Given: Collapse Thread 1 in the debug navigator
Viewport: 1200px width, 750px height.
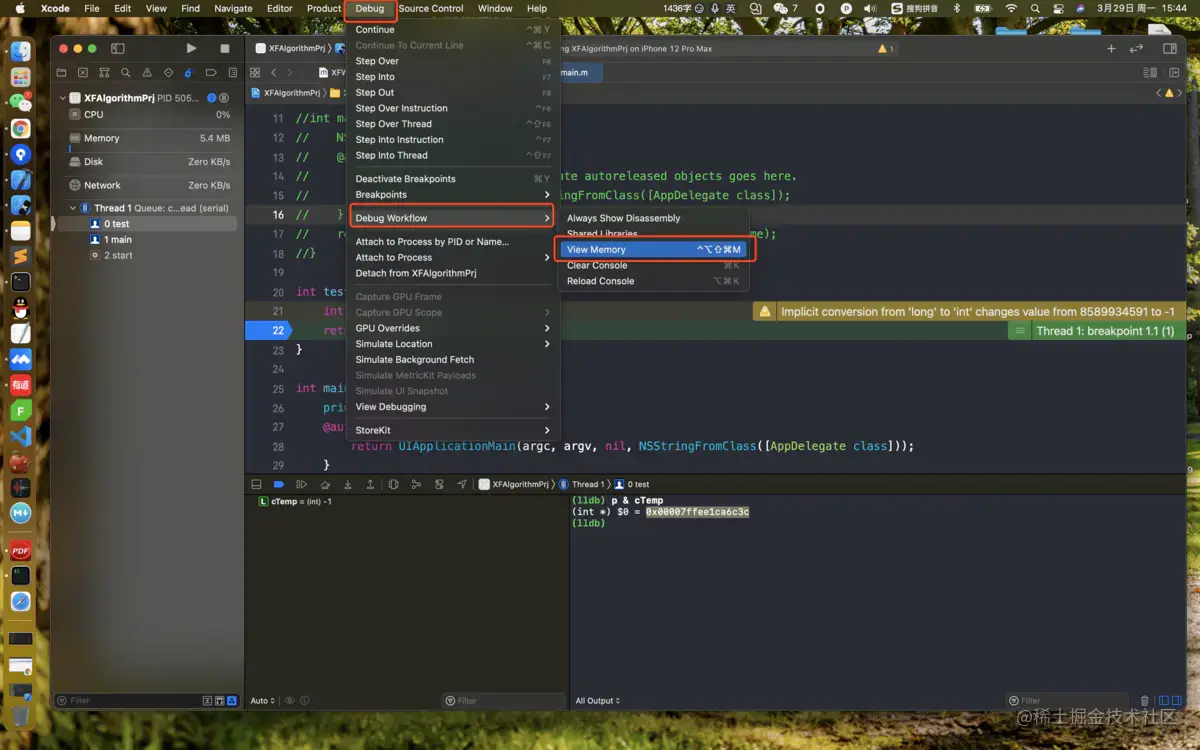Looking at the screenshot, I should 72,208.
